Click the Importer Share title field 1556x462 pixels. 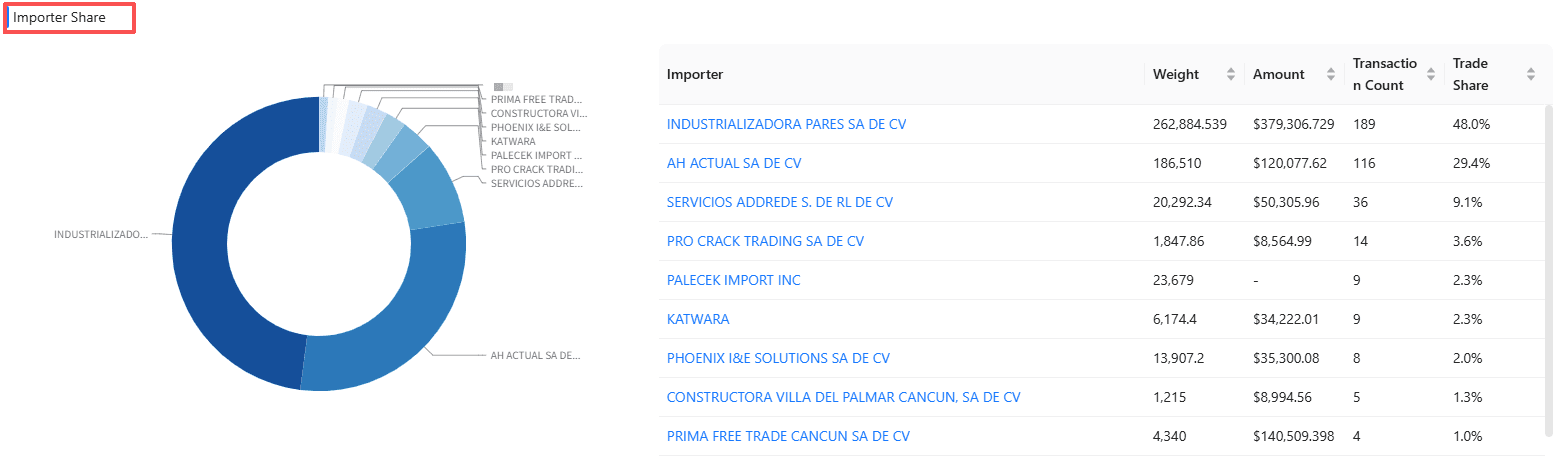click(x=69, y=18)
